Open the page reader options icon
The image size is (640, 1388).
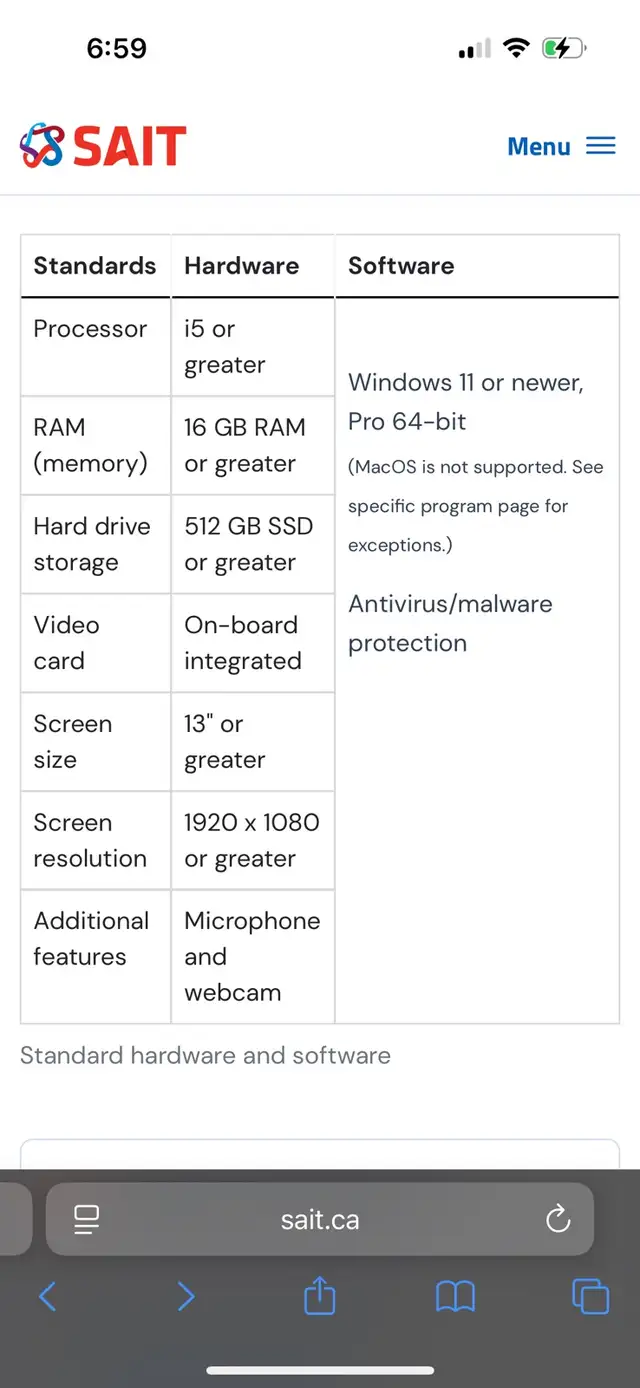pyautogui.click(x=87, y=1219)
